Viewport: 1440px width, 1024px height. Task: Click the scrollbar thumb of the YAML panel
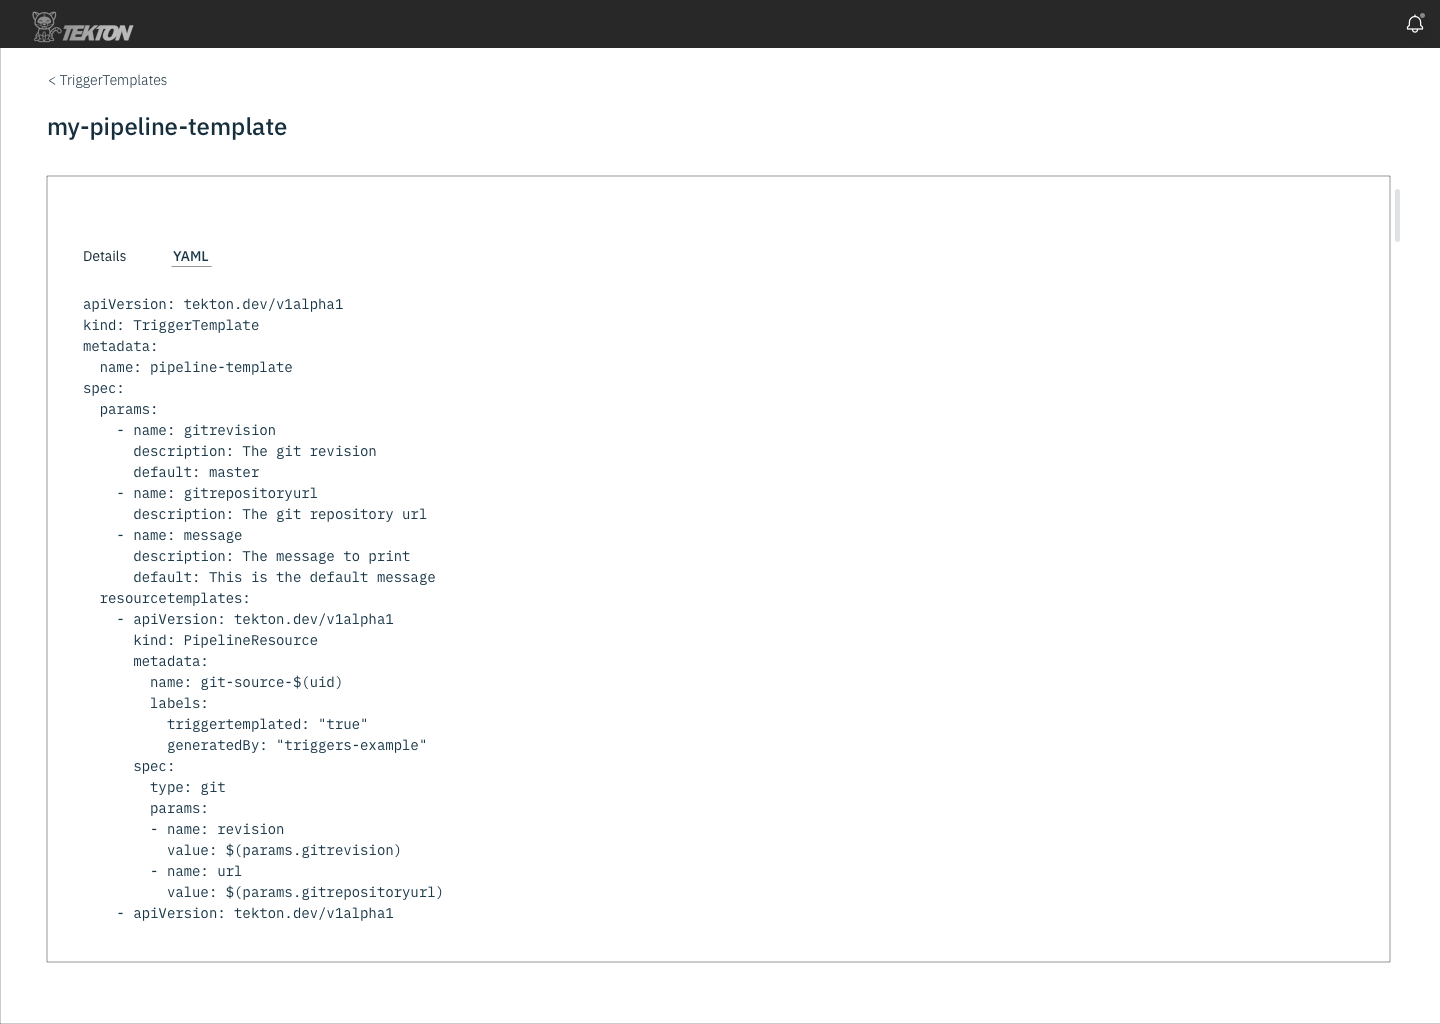pyautogui.click(x=1397, y=214)
